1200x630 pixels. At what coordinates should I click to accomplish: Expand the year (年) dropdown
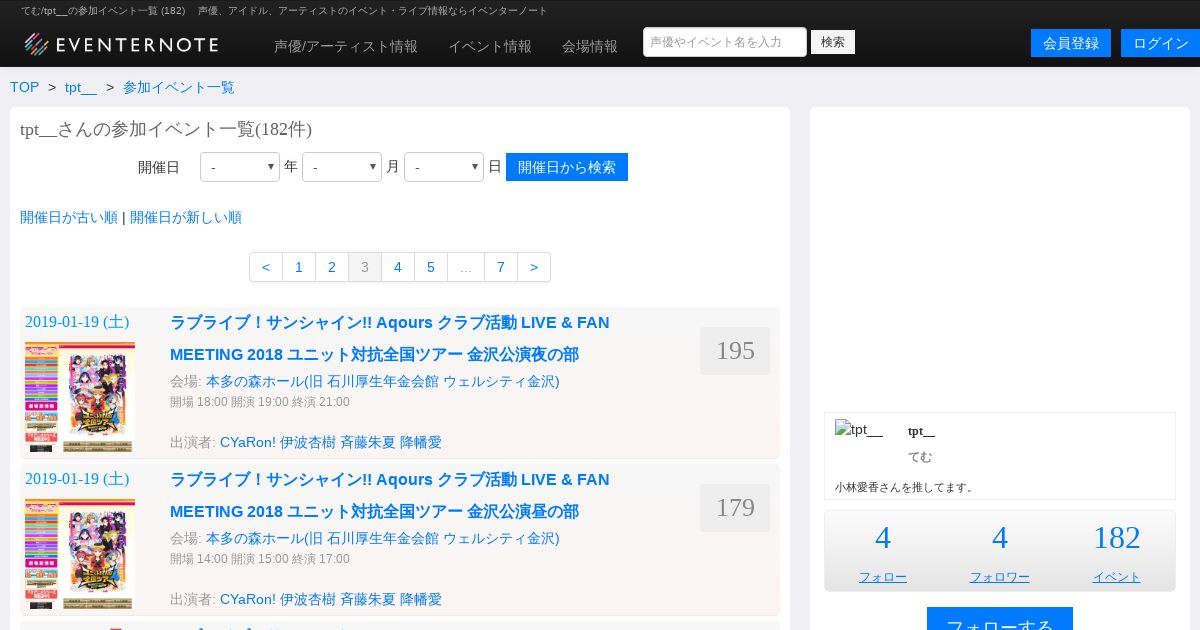pyautogui.click(x=240, y=167)
